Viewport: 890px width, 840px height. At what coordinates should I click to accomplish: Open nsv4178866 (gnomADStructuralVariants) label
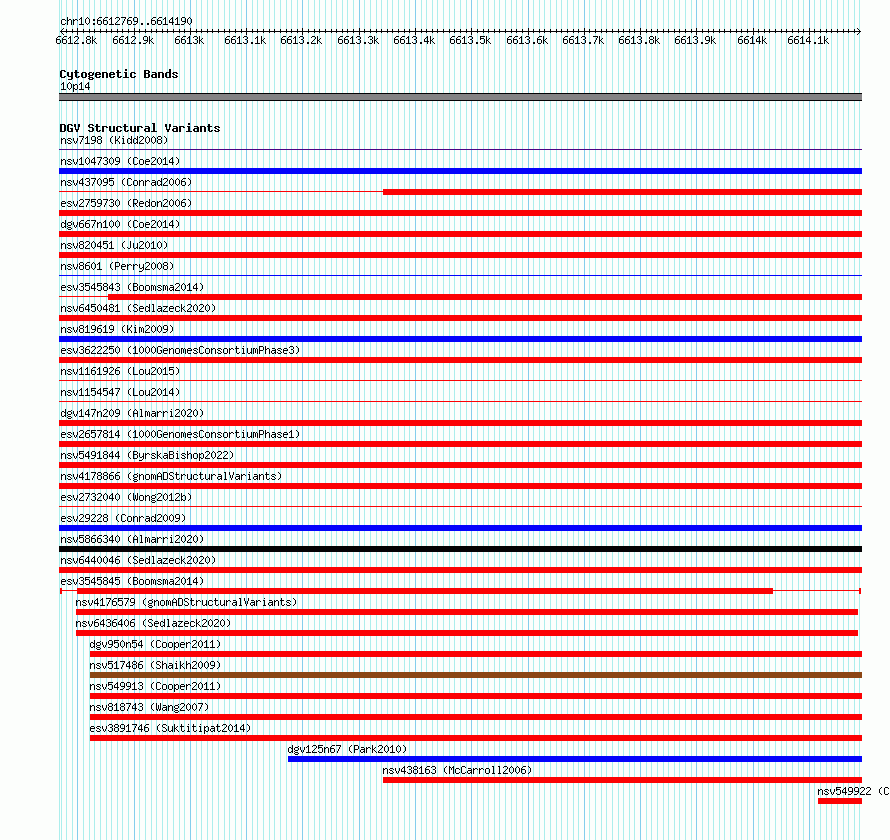(171, 476)
